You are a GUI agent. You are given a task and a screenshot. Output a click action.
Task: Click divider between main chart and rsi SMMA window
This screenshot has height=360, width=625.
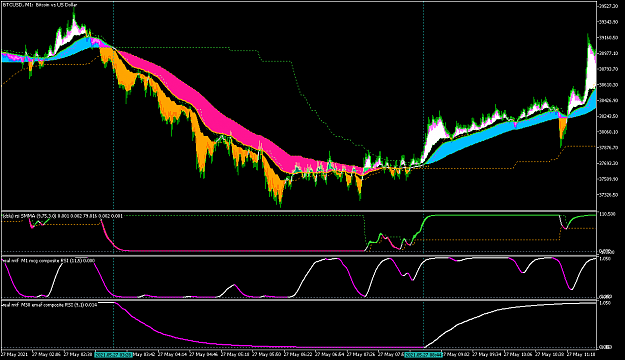[x=299, y=211]
